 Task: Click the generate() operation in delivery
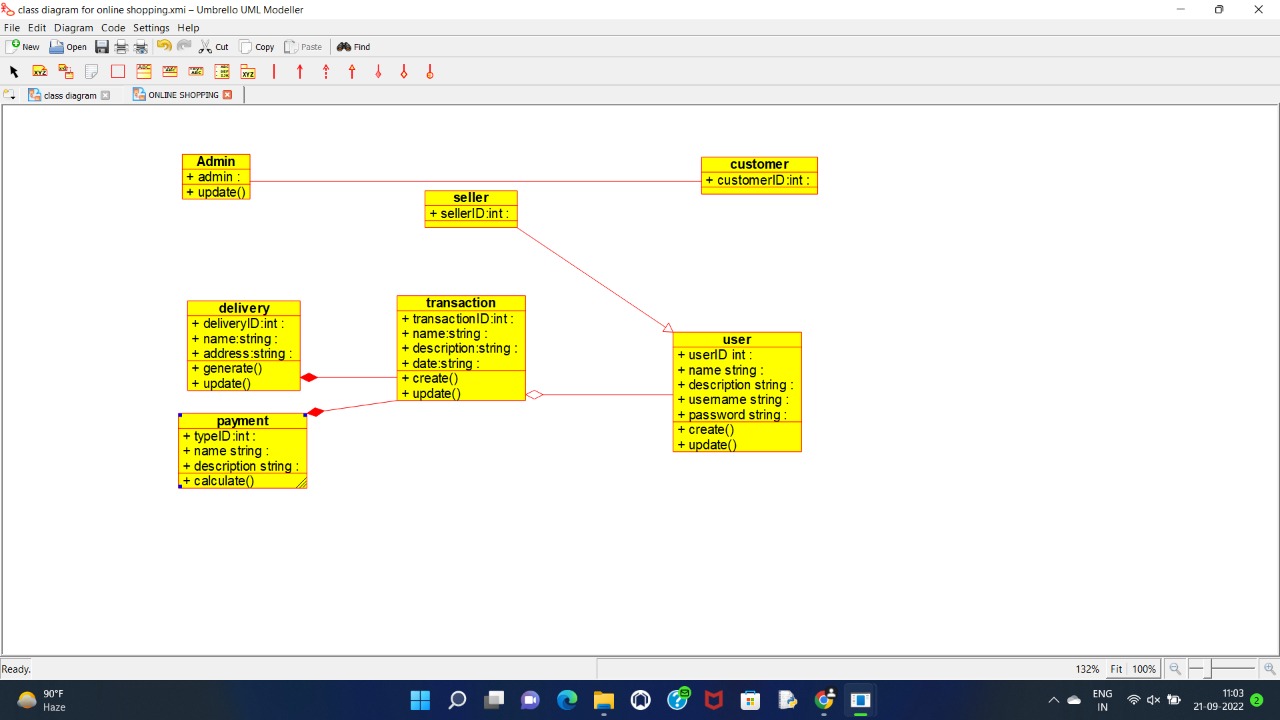pyautogui.click(x=227, y=369)
